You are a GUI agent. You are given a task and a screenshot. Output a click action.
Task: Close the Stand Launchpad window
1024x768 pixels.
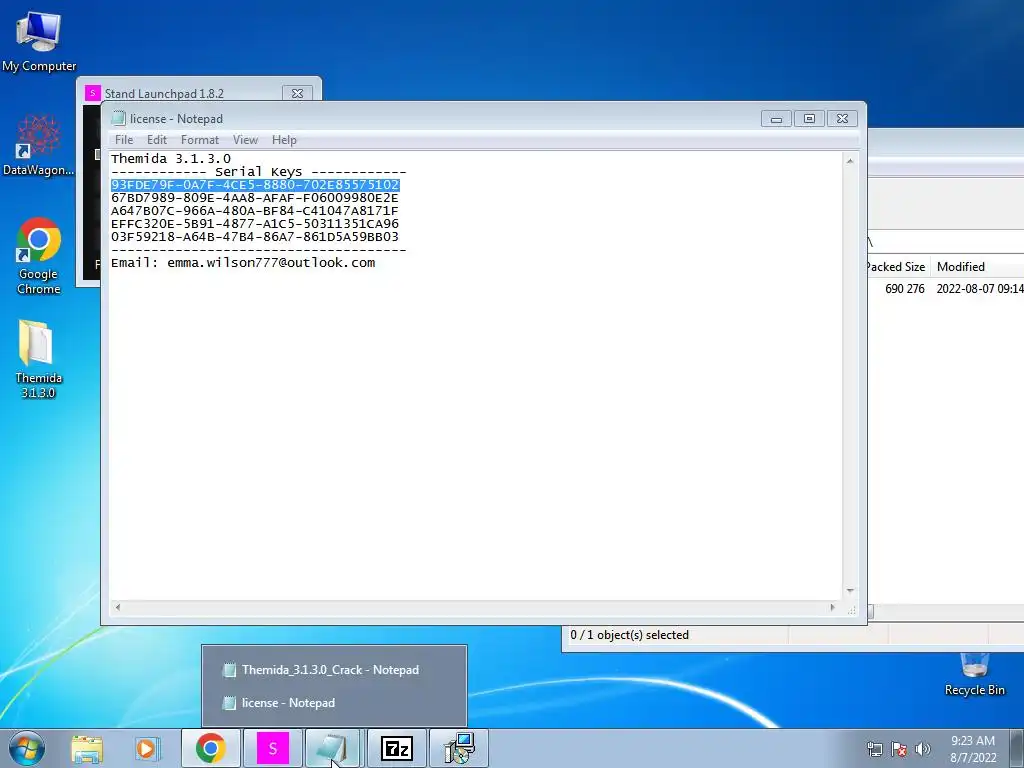tap(297, 93)
